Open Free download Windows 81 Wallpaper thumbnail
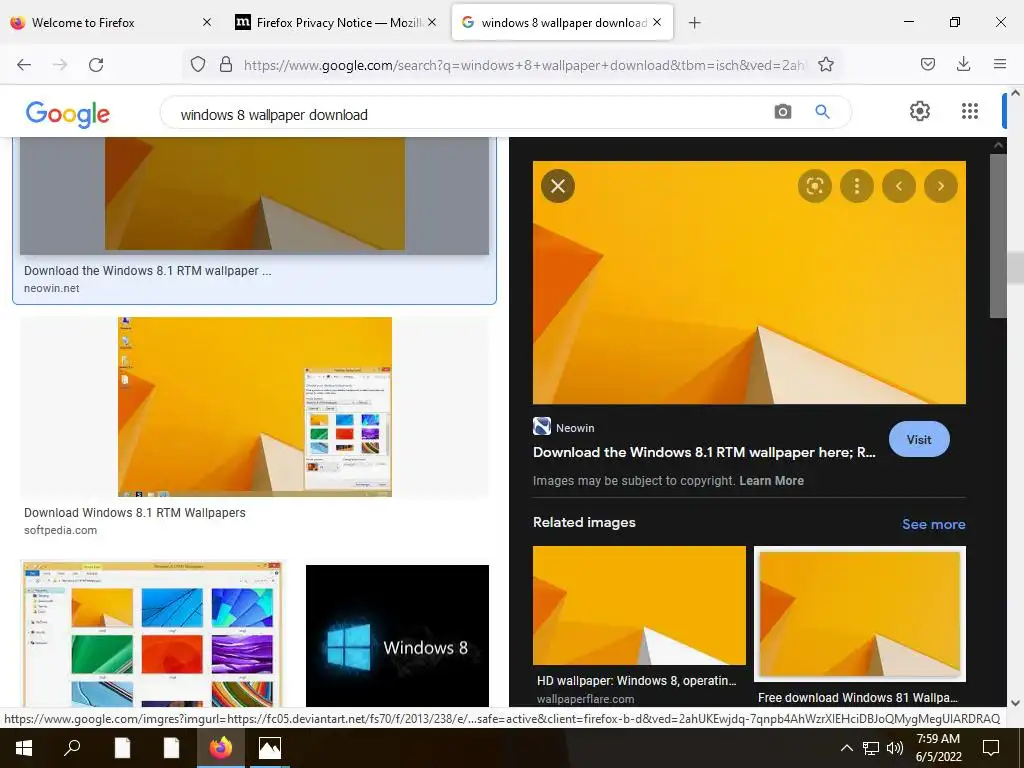This screenshot has width=1024, height=768. point(859,614)
